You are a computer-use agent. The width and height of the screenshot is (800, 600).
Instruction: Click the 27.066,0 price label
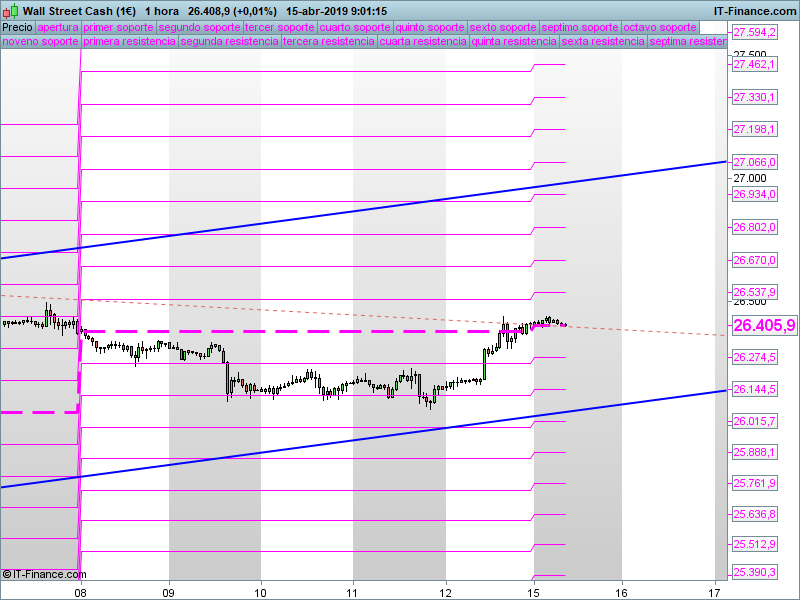click(x=755, y=162)
